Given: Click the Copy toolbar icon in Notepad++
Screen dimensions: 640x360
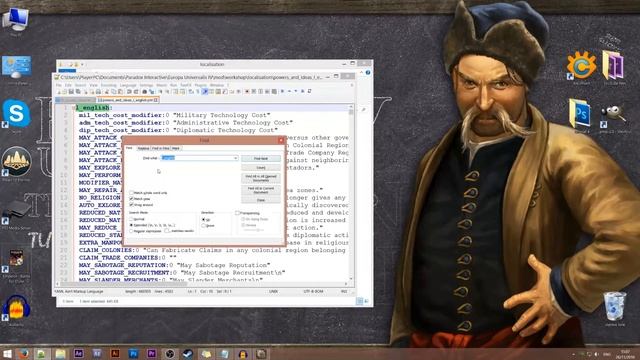Looking at the screenshot, I should tap(113, 91).
